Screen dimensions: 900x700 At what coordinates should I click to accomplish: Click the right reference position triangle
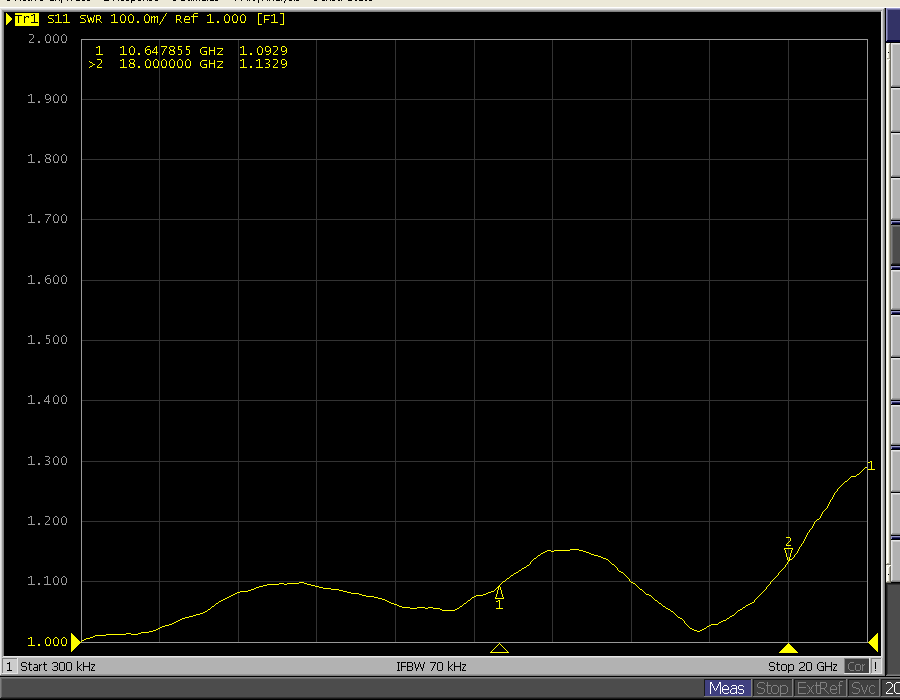pyautogui.click(x=874, y=642)
